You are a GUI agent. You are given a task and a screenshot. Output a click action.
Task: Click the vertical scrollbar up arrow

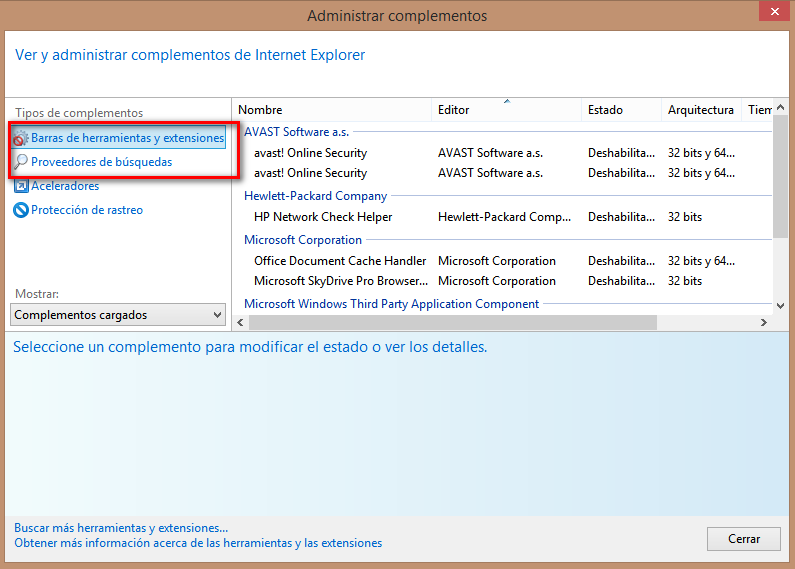pos(781,107)
